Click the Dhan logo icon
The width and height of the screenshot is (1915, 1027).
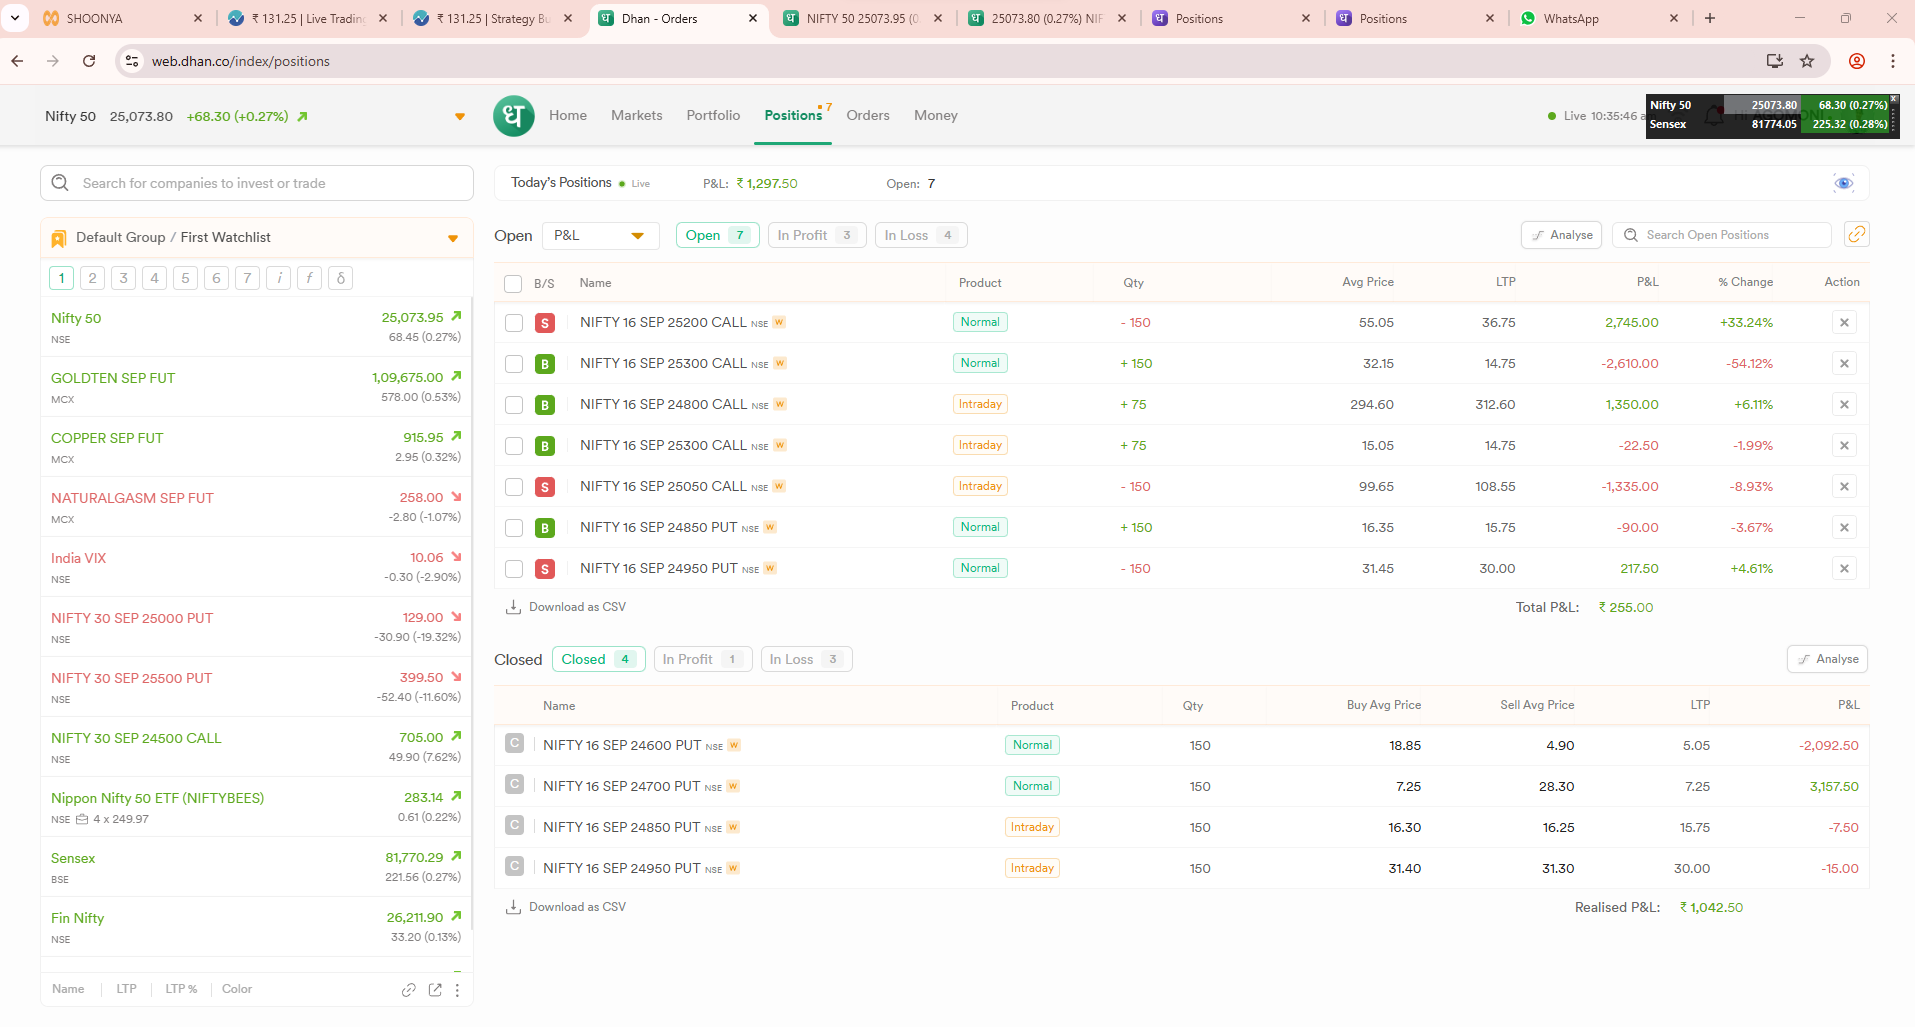click(513, 116)
